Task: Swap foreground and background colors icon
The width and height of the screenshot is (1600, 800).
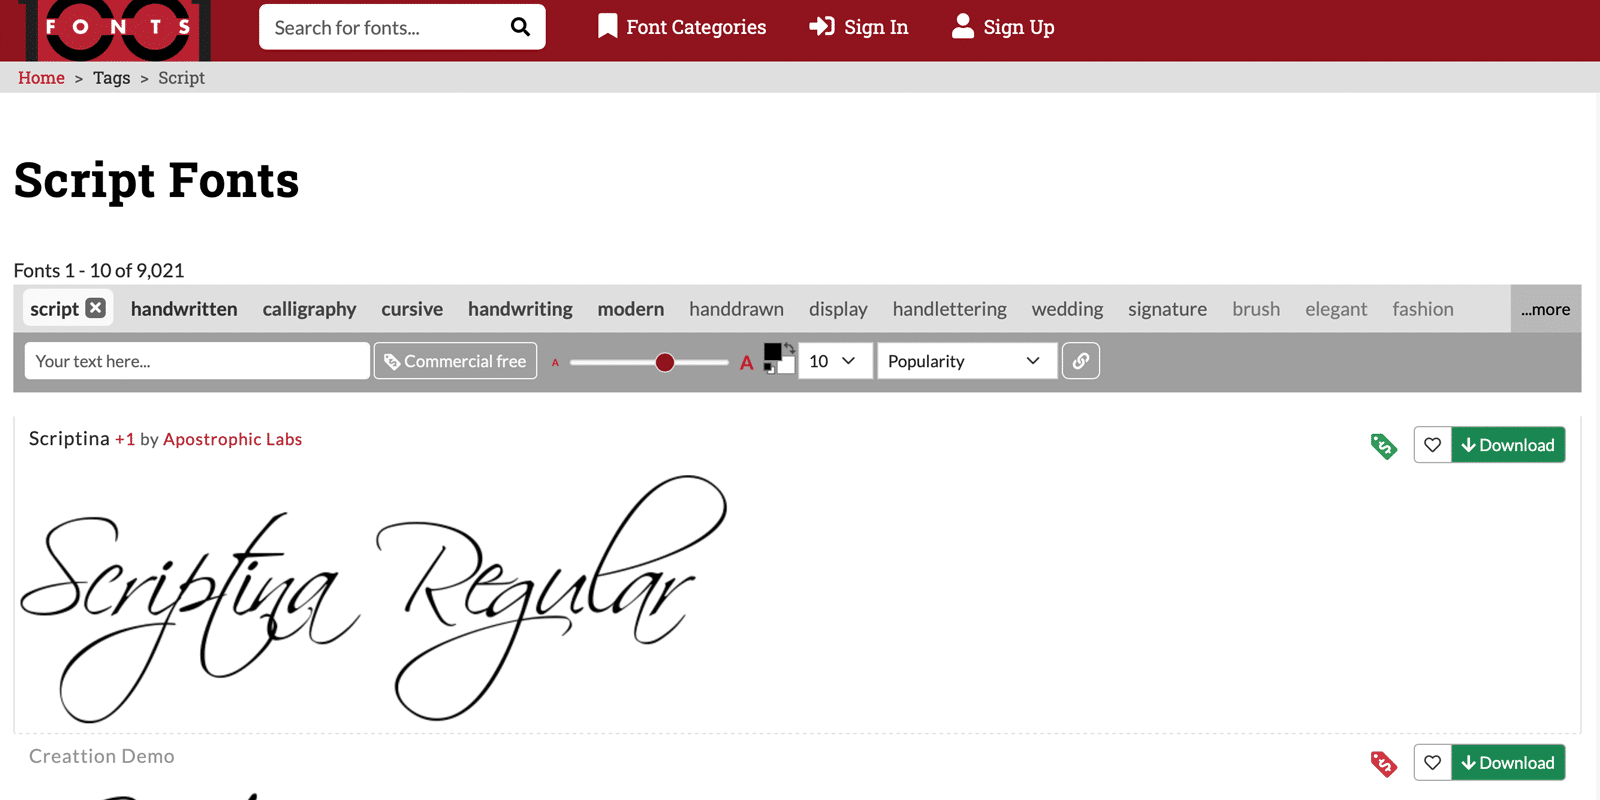Action: tap(789, 348)
